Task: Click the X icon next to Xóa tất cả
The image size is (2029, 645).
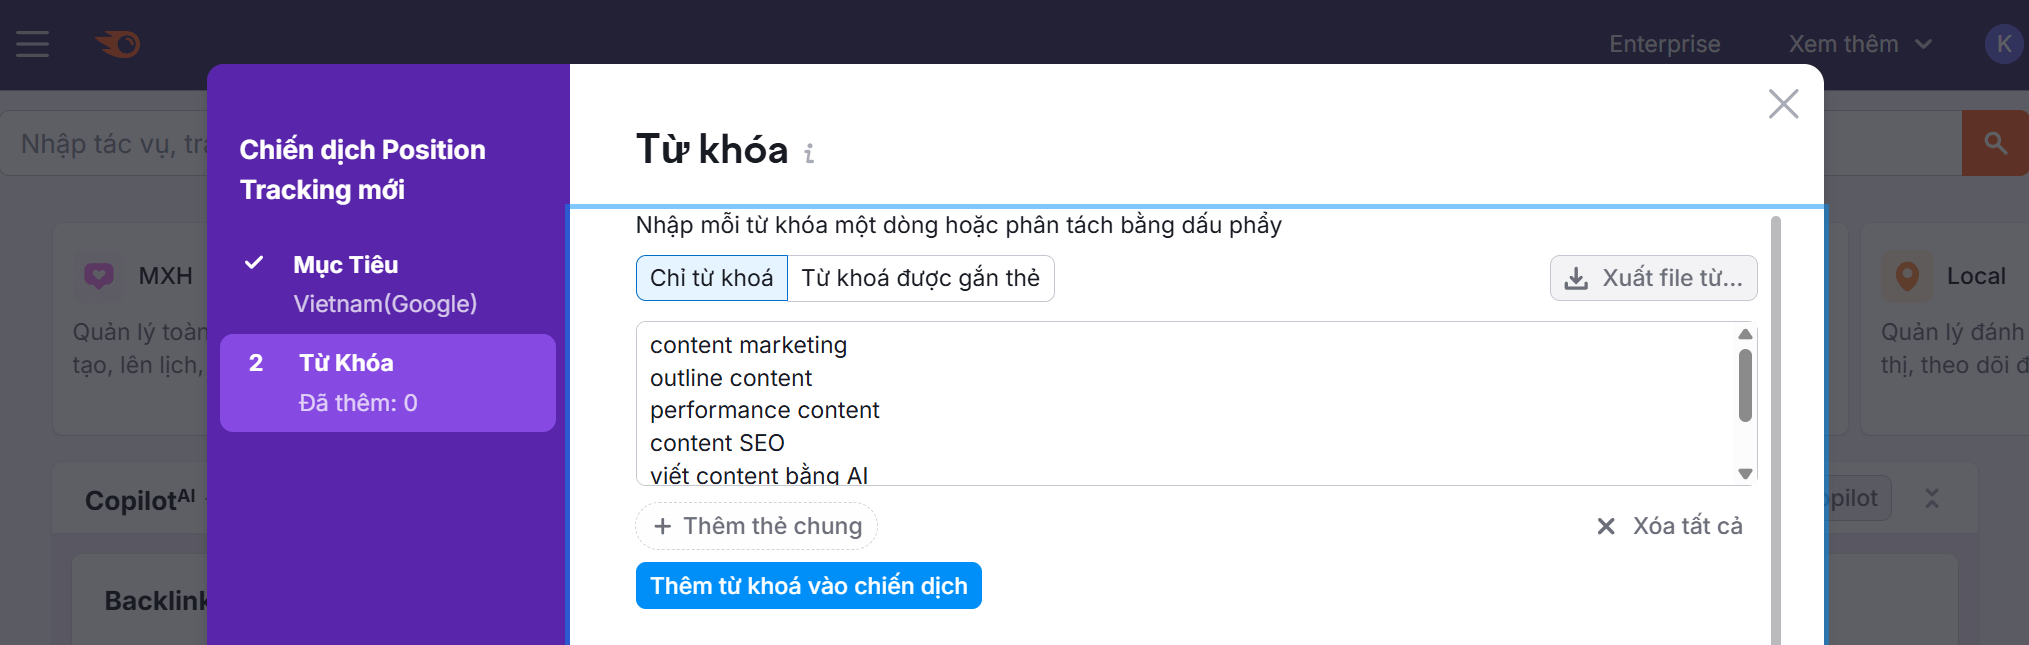Action: [1606, 525]
